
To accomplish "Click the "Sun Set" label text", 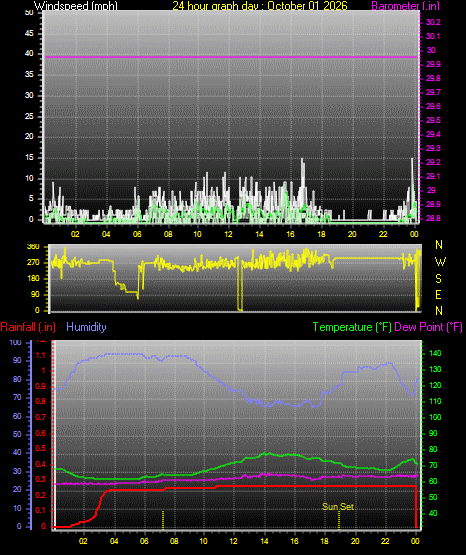I will (338, 507).
